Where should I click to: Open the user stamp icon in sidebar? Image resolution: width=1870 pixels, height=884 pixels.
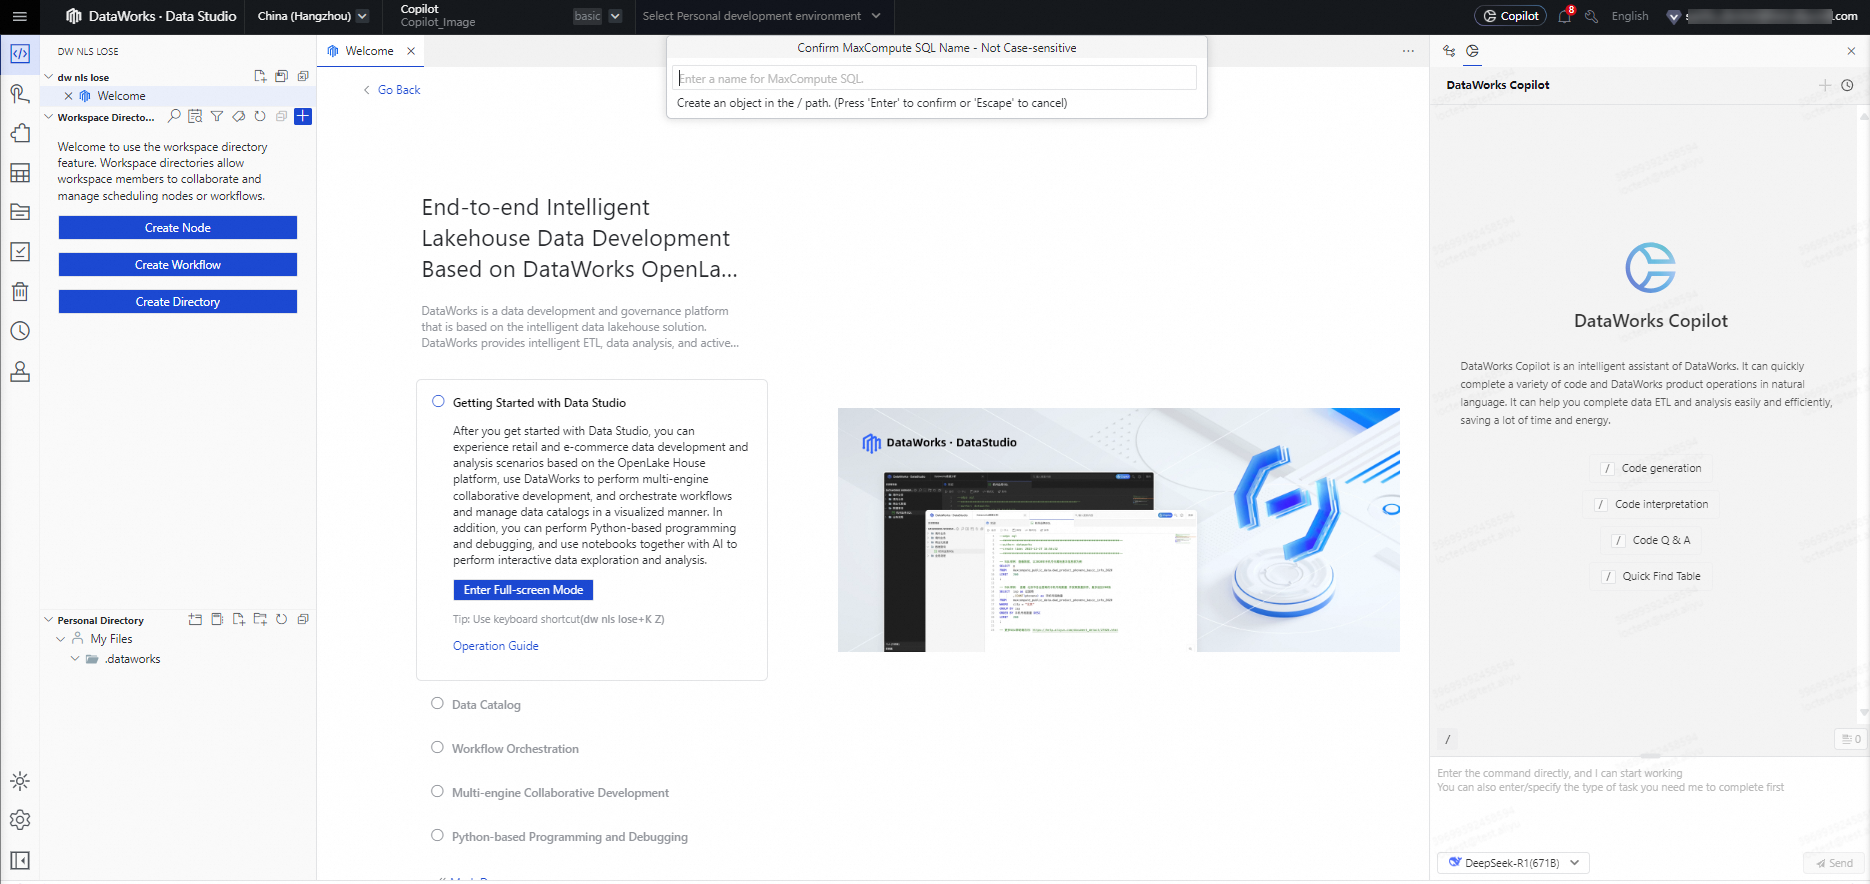click(20, 371)
